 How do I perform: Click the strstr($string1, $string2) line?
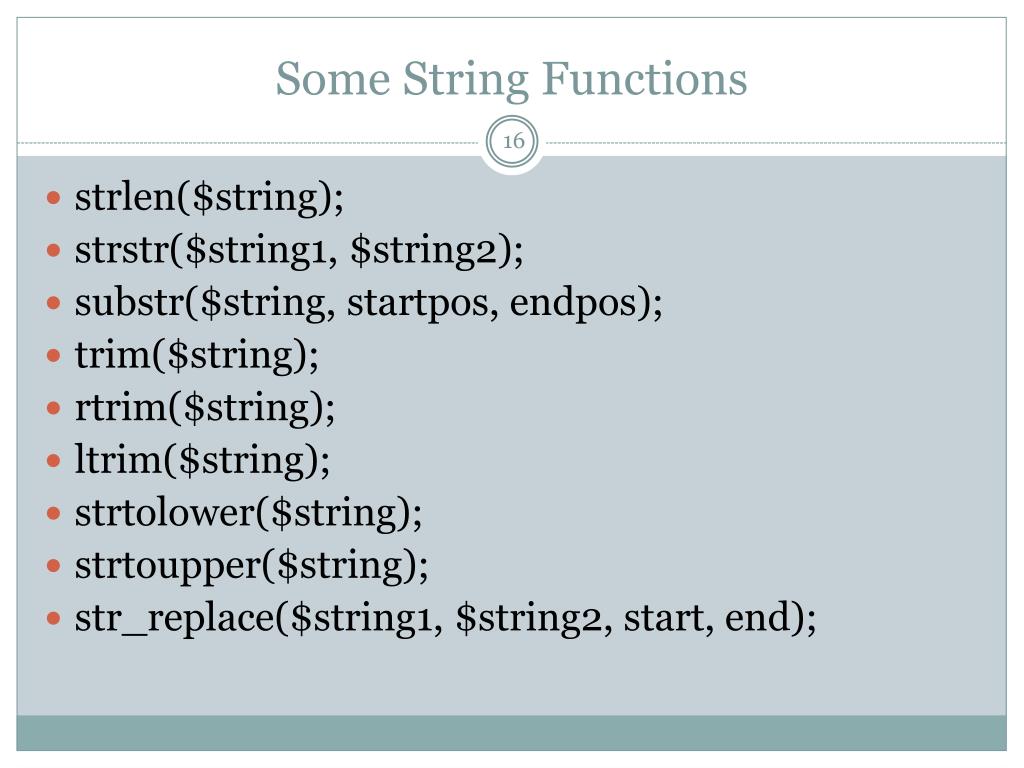299,250
